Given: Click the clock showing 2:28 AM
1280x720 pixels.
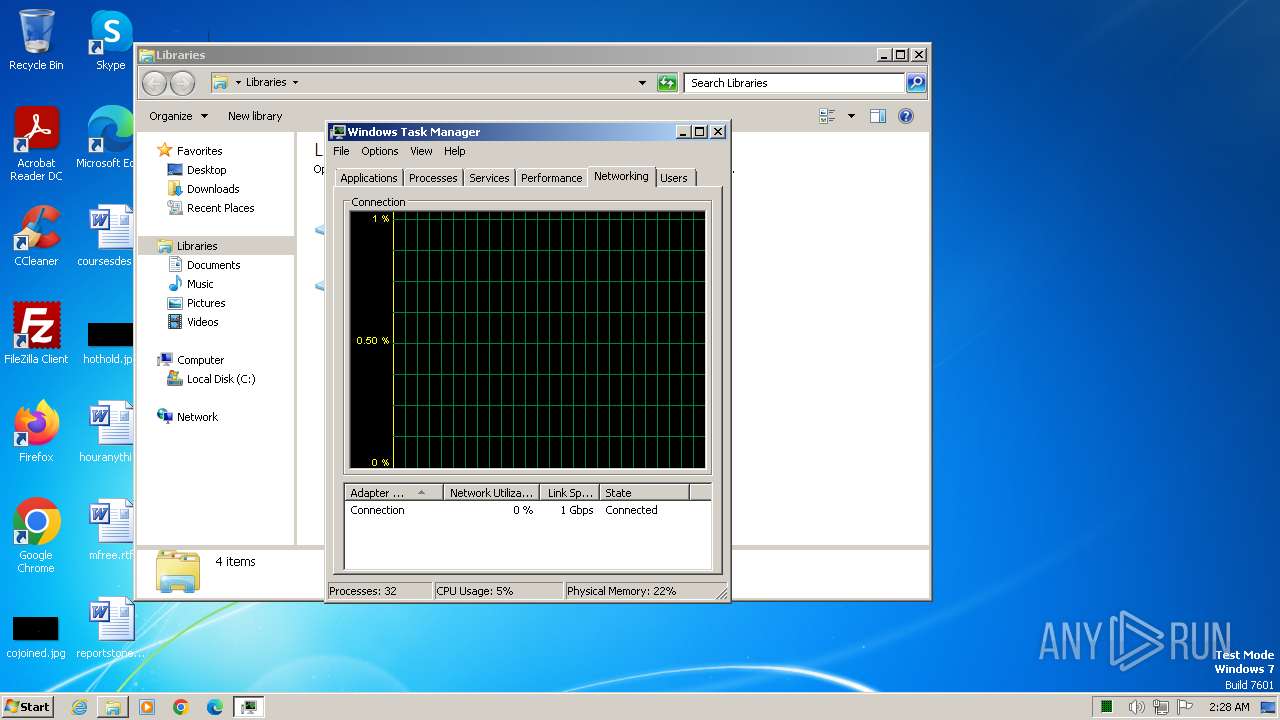Looking at the screenshot, I should click(x=1229, y=707).
